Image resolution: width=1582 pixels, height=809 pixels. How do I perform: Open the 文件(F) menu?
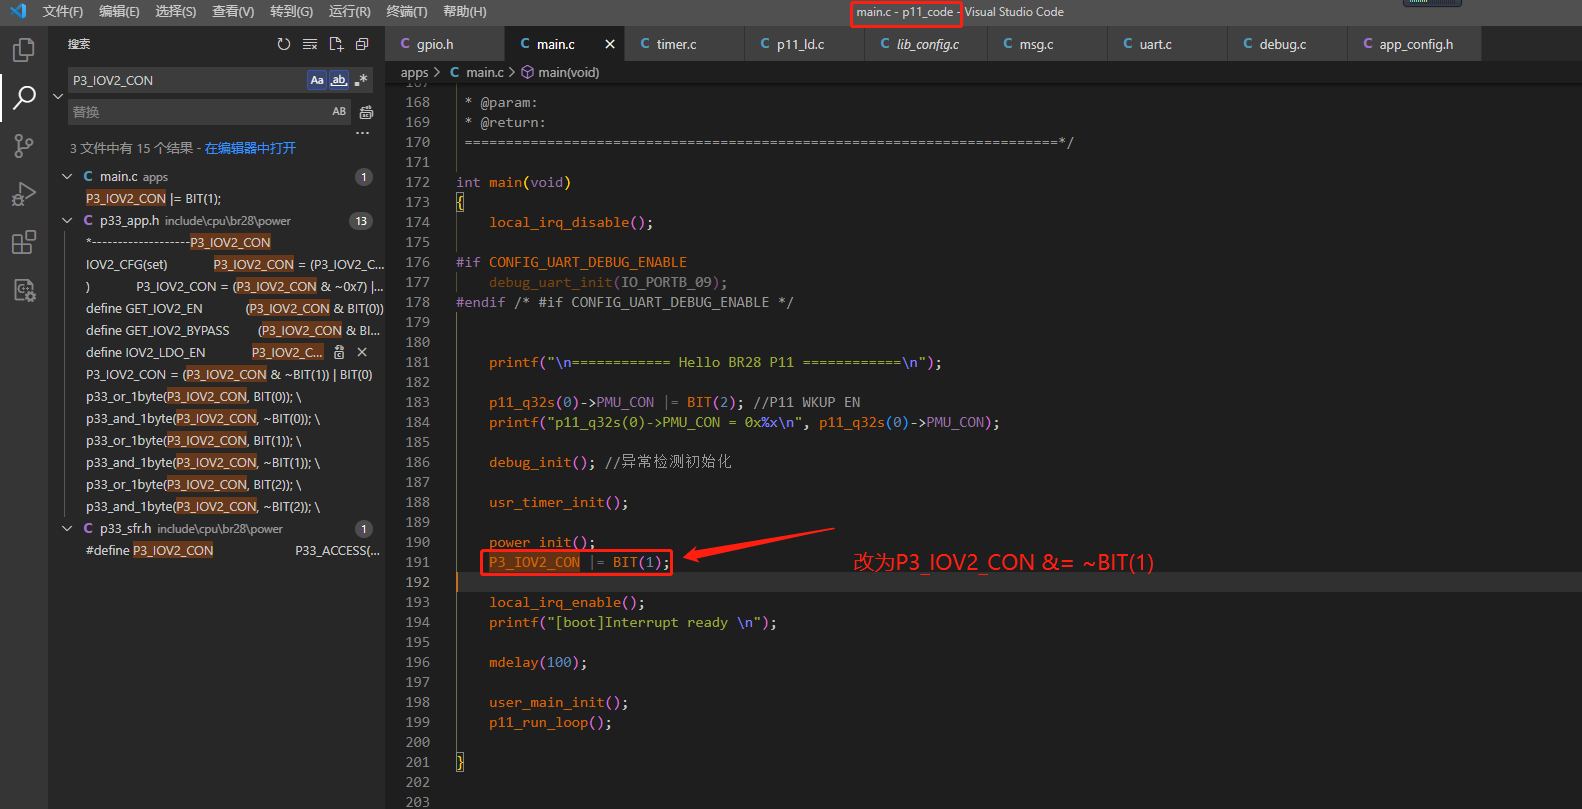(63, 11)
